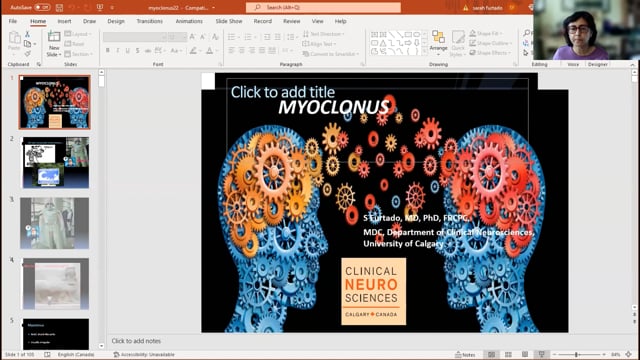Switch to the Design tab
This screenshot has height=360, width=640.
pos(116,21)
